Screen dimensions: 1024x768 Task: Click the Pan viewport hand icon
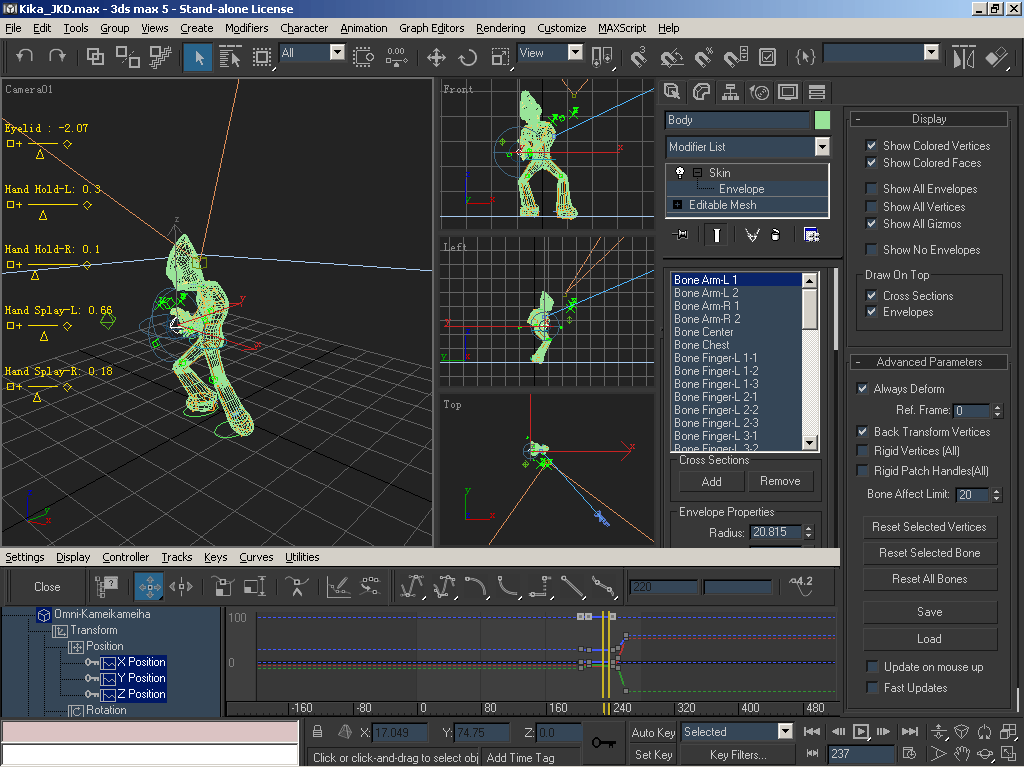(x=961, y=754)
